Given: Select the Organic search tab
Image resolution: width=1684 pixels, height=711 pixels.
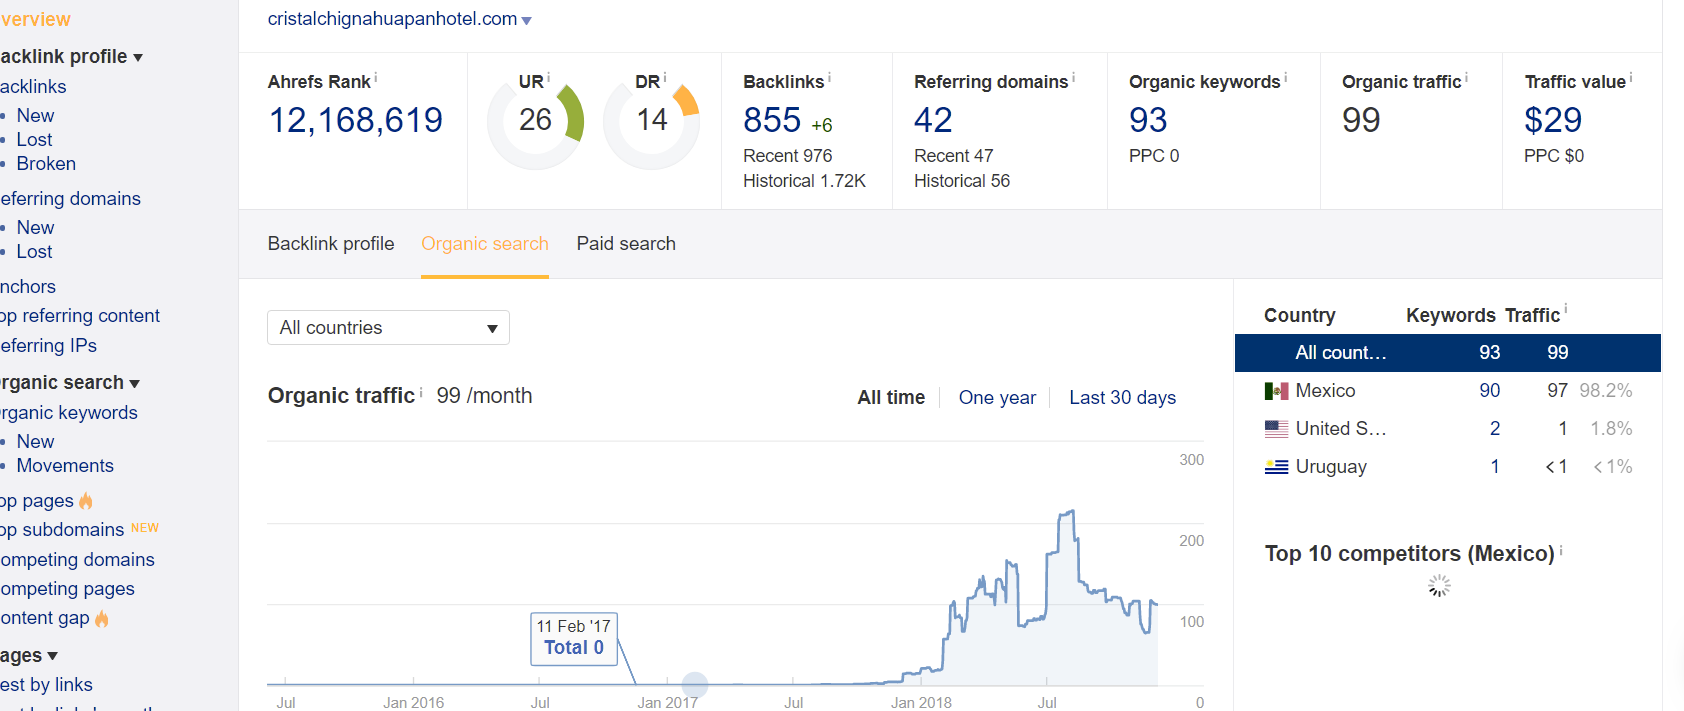Looking at the screenshot, I should point(485,244).
